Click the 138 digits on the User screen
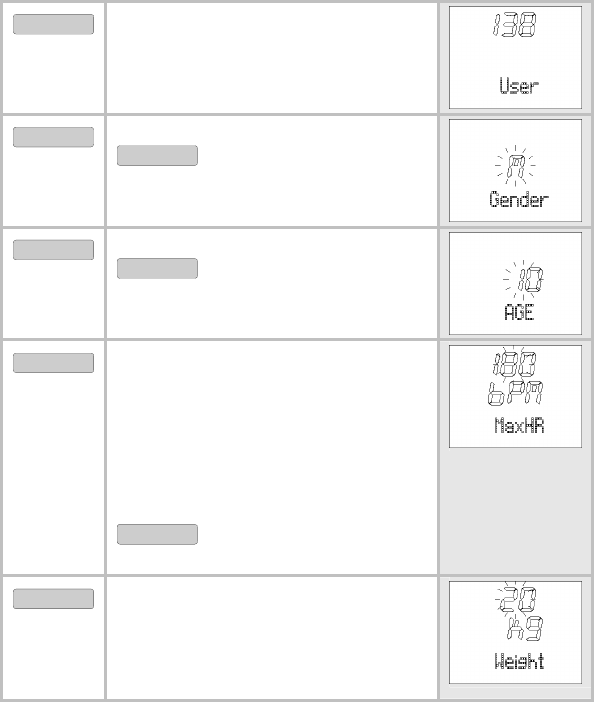Viewport: 594px width, 702px height. click(x=515, y=25)
